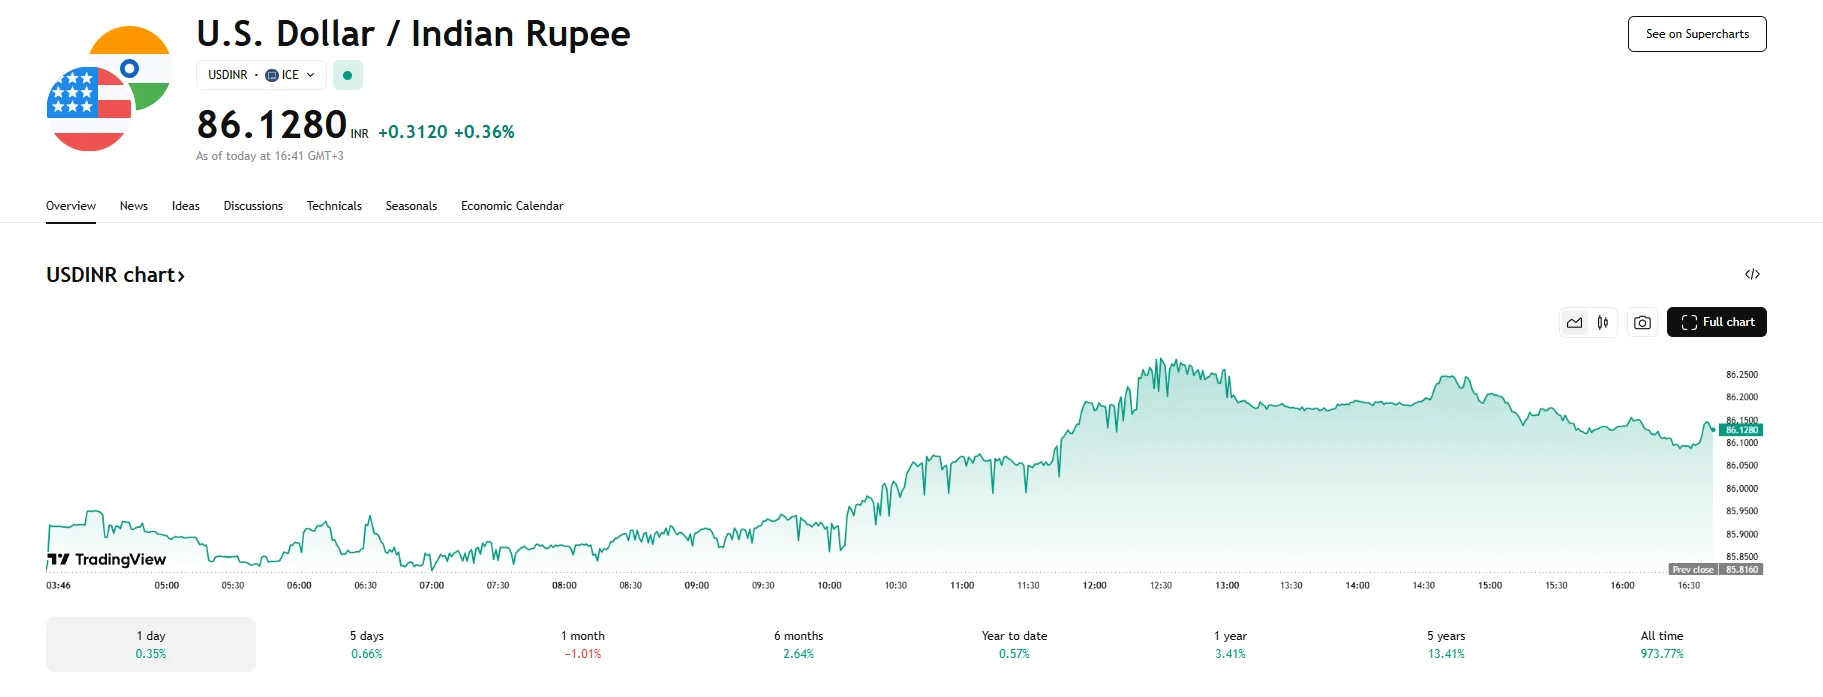Take a chart snapshot with camera icon
This screenshot has width=1823, height=697.
[x=1642, y=322]
